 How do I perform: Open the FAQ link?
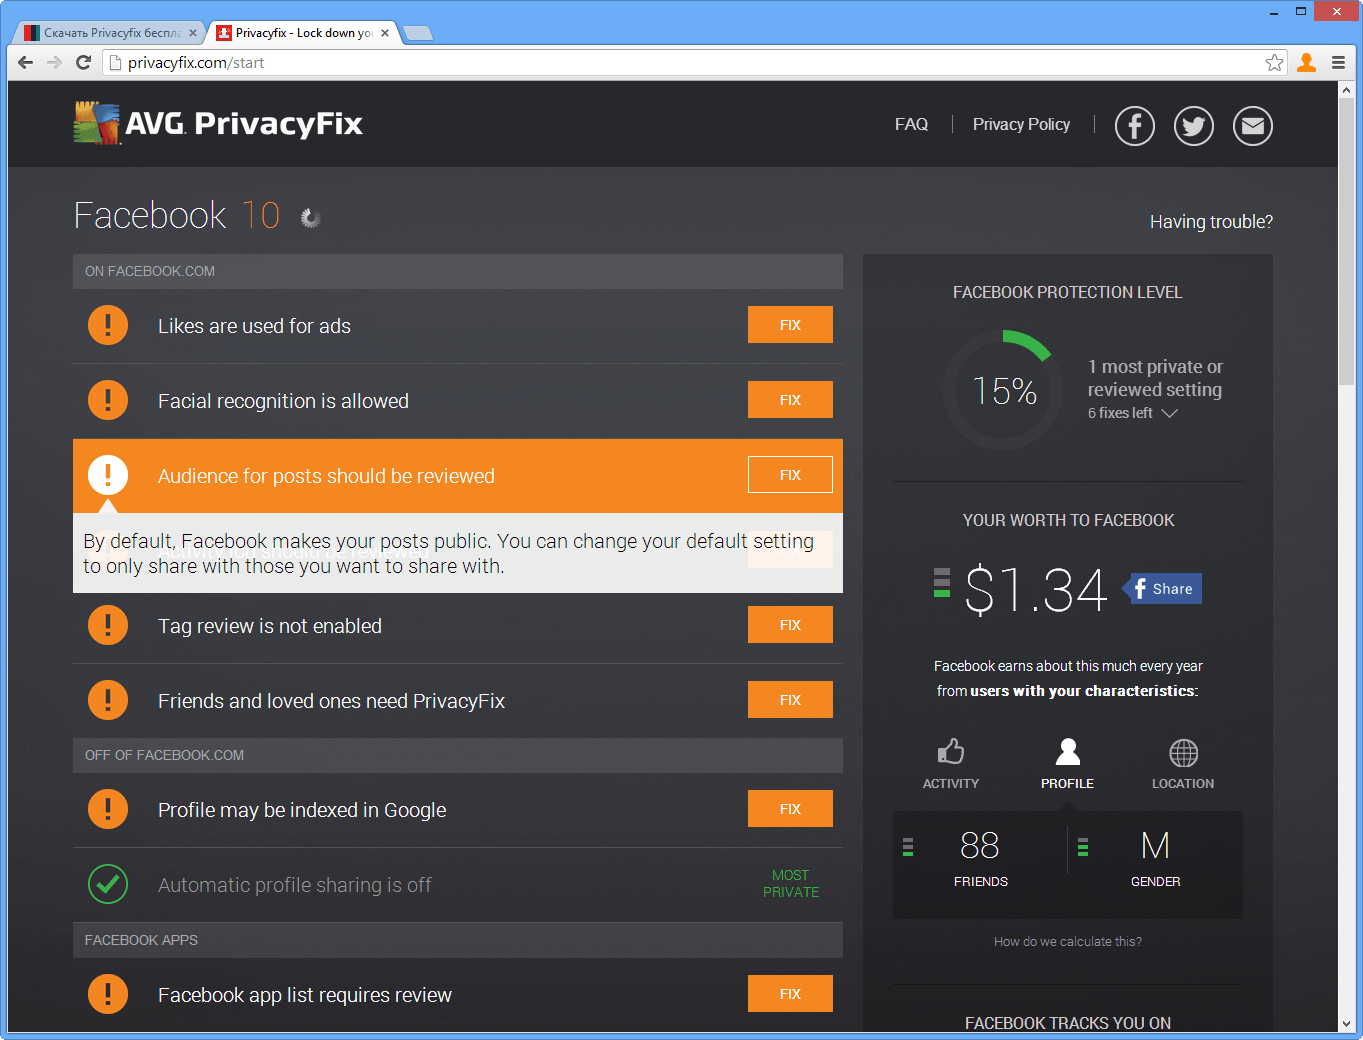911,124
